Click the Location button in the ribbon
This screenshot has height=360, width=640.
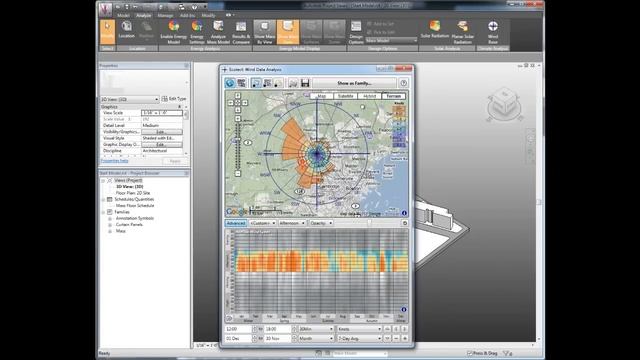127,31
